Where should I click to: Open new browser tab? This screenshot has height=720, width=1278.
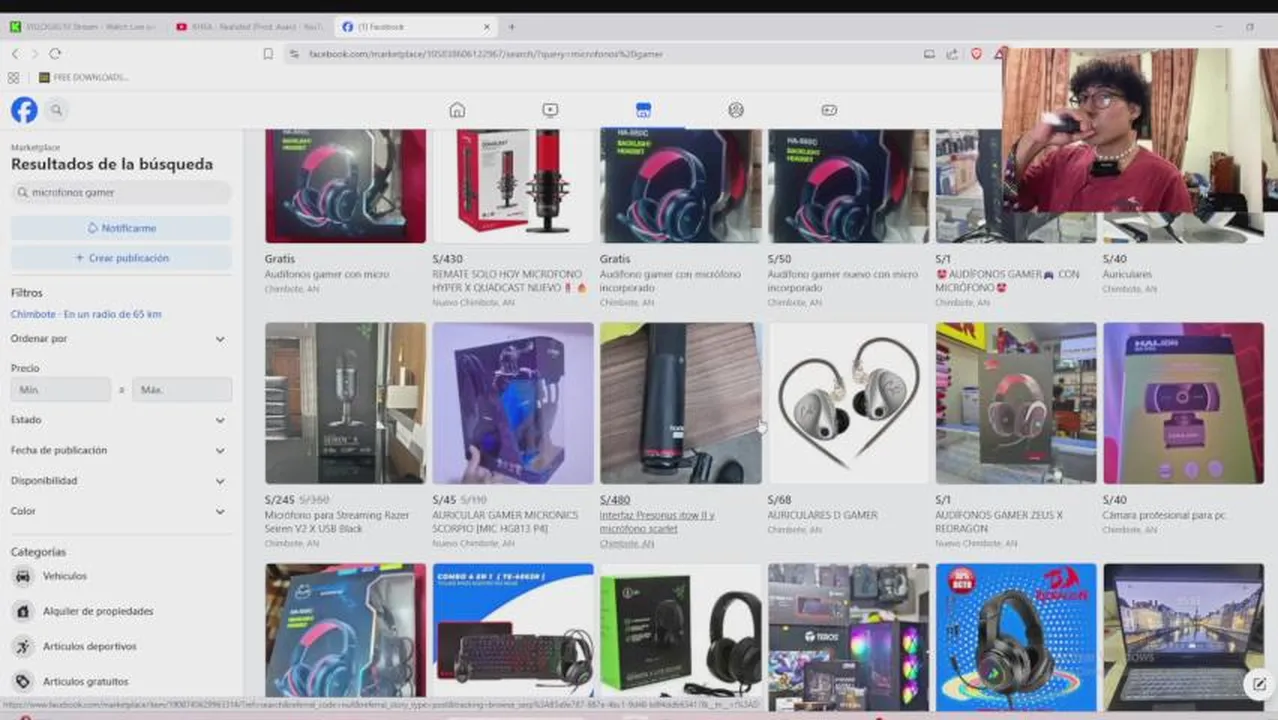click(x=512, y=27)
